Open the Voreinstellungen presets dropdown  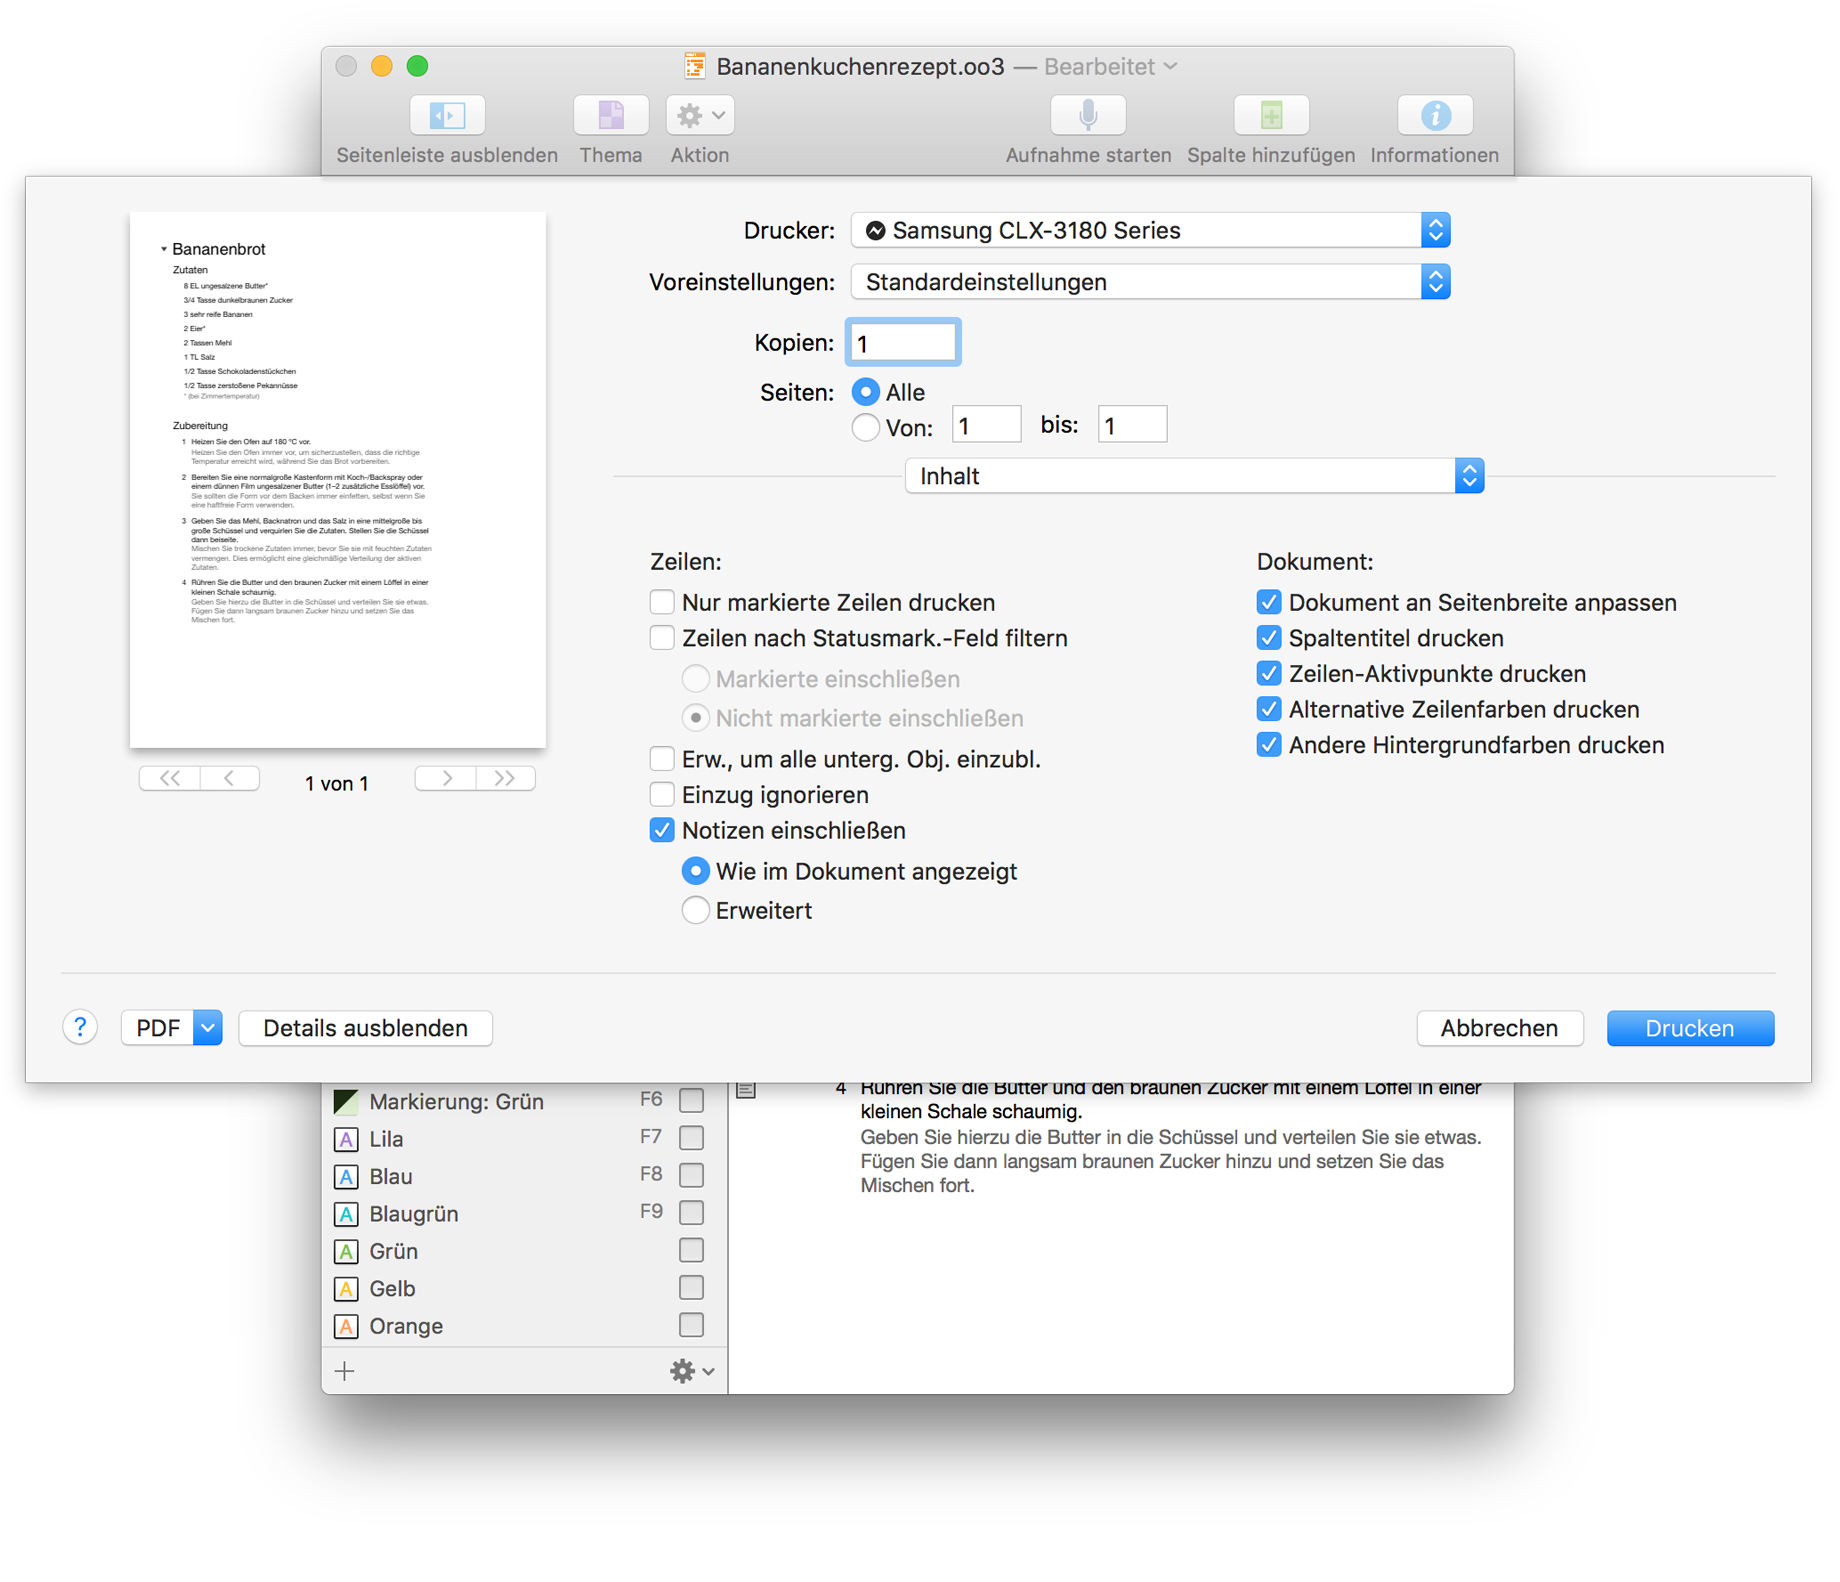(1150, 282)
